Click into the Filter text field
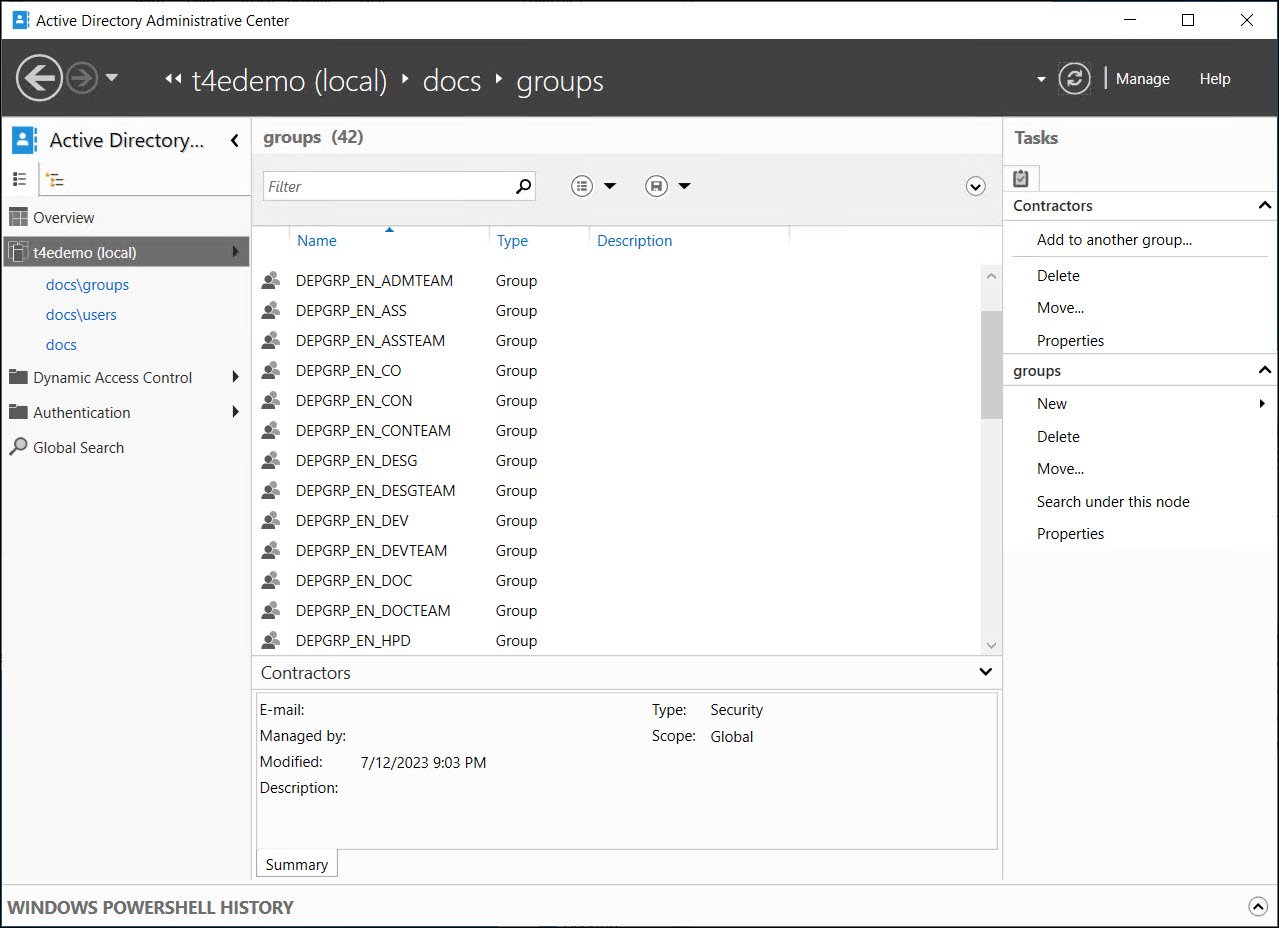This screenshot has width=1279, height=928. (x=388, y=186)
